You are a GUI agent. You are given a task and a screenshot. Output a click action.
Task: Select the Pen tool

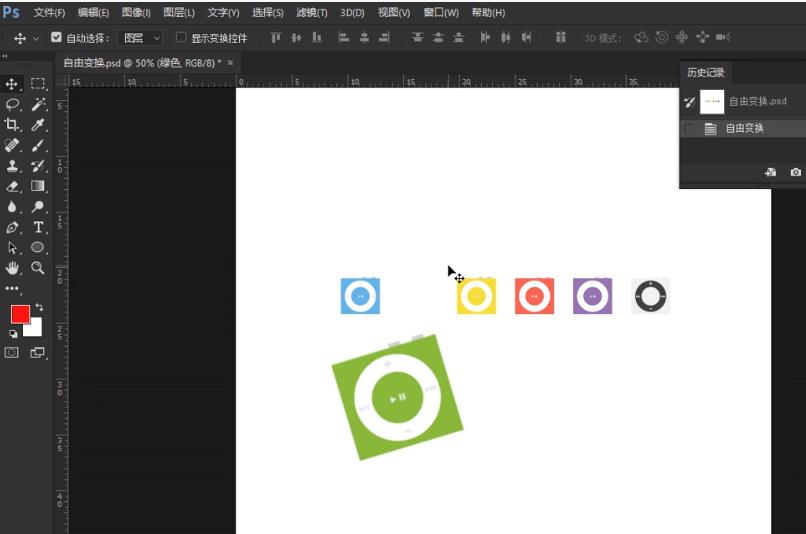click(12, 227)
